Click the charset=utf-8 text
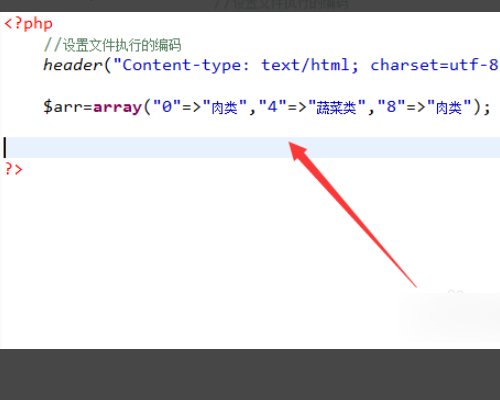 [x=434, y=65]
